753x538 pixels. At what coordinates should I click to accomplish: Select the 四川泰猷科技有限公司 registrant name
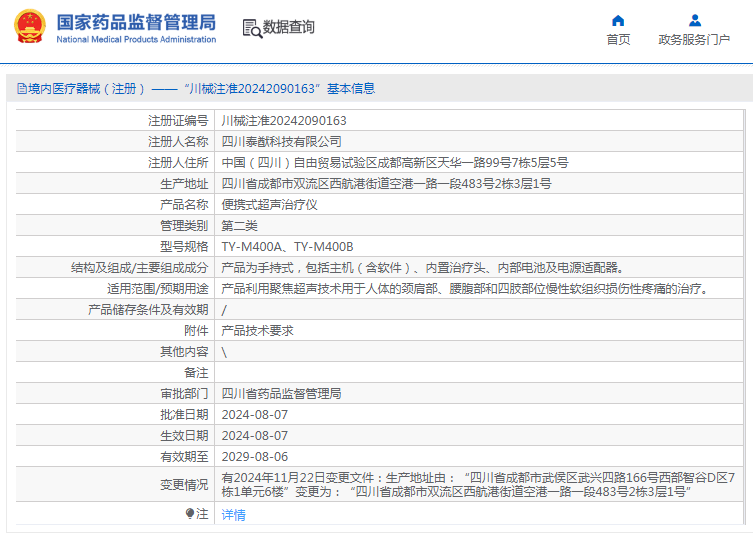click(x=281, y=142)
